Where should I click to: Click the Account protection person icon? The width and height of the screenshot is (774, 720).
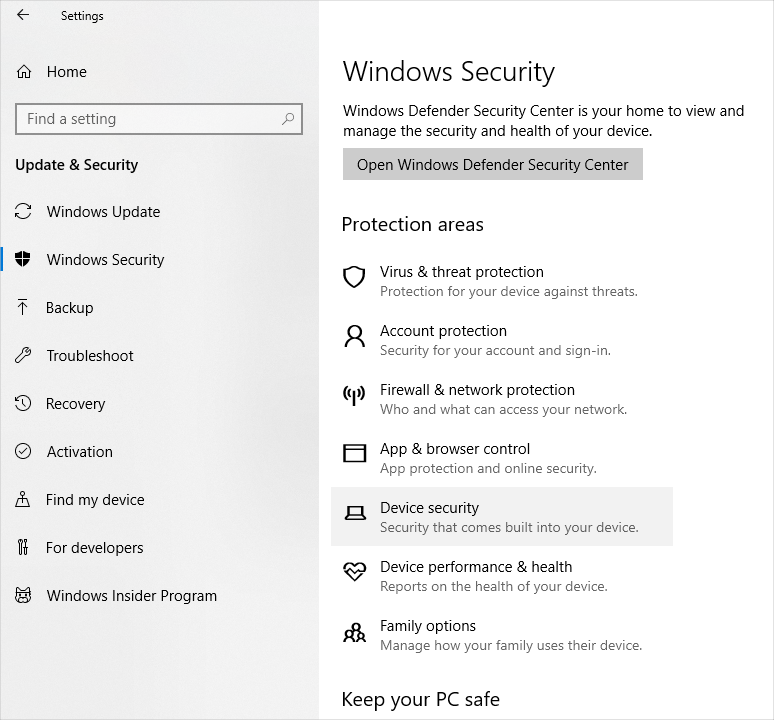[x=354, y=336]
